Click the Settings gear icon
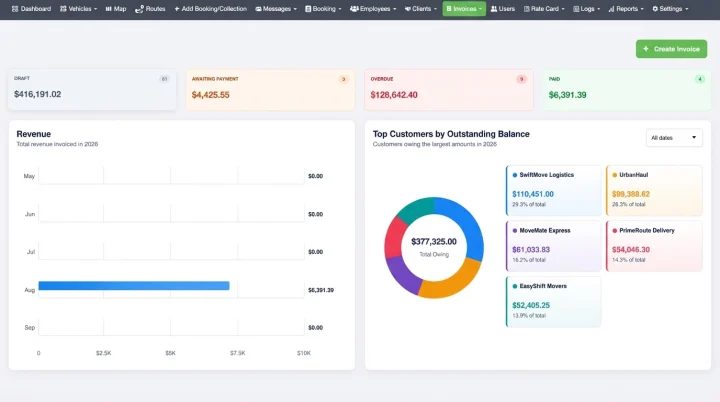 point(655,9)
